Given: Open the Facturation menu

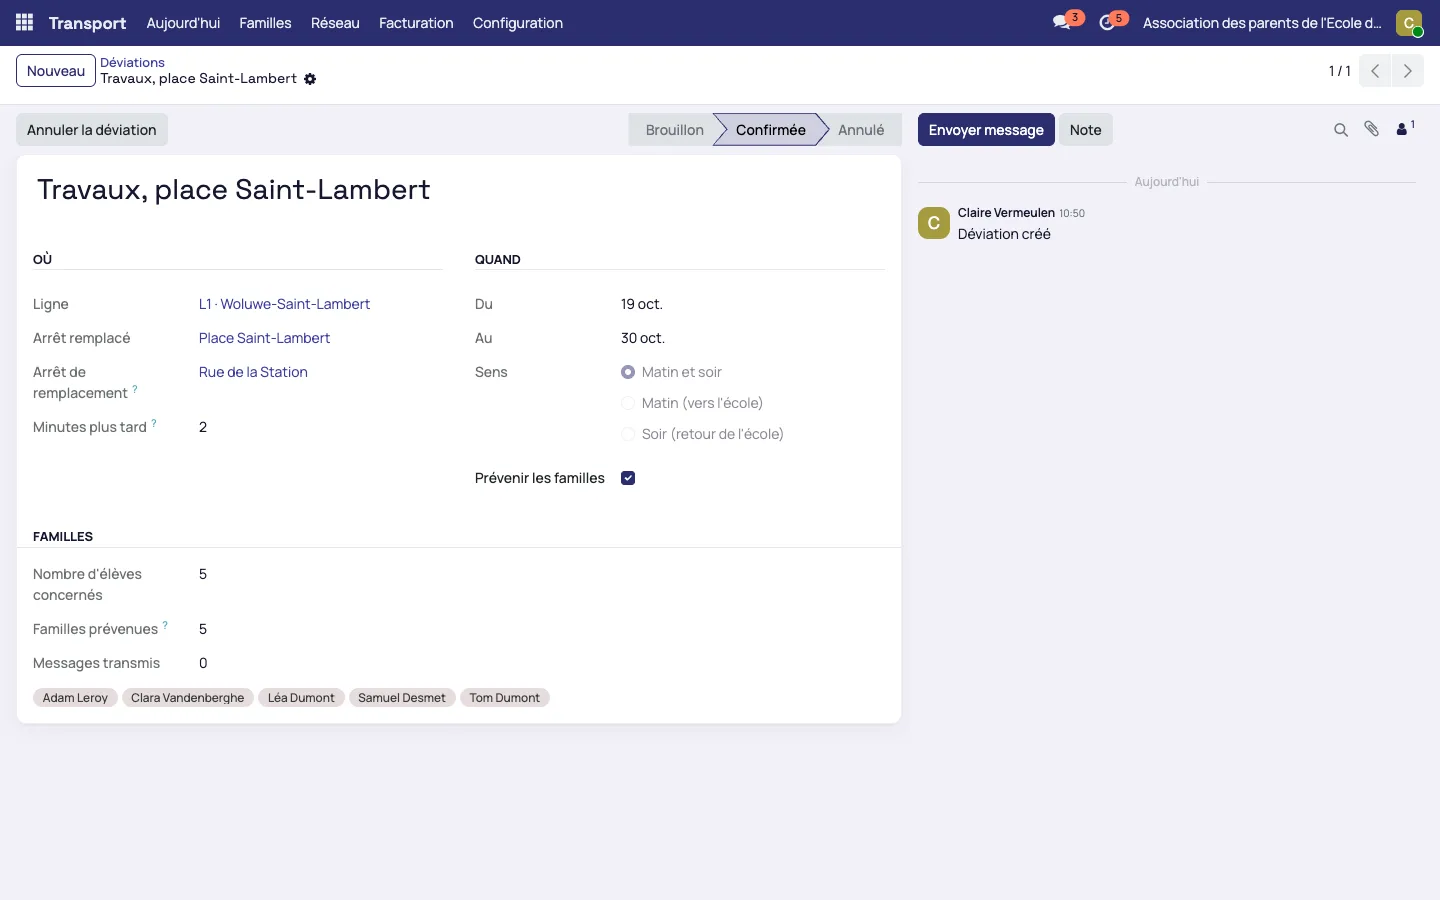Looking at the screenshot, I should (416, 23).
